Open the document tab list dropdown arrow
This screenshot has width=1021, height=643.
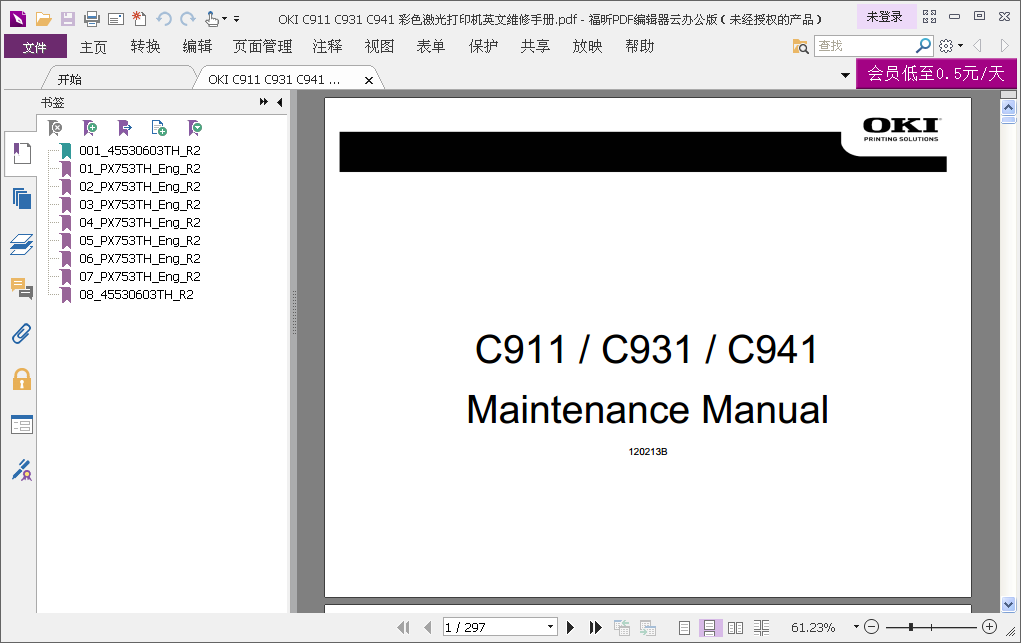(845, 75)
